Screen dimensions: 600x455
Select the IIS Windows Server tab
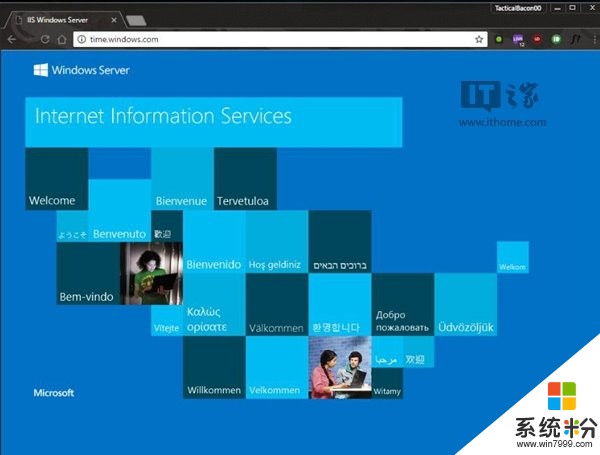point(64,20)
